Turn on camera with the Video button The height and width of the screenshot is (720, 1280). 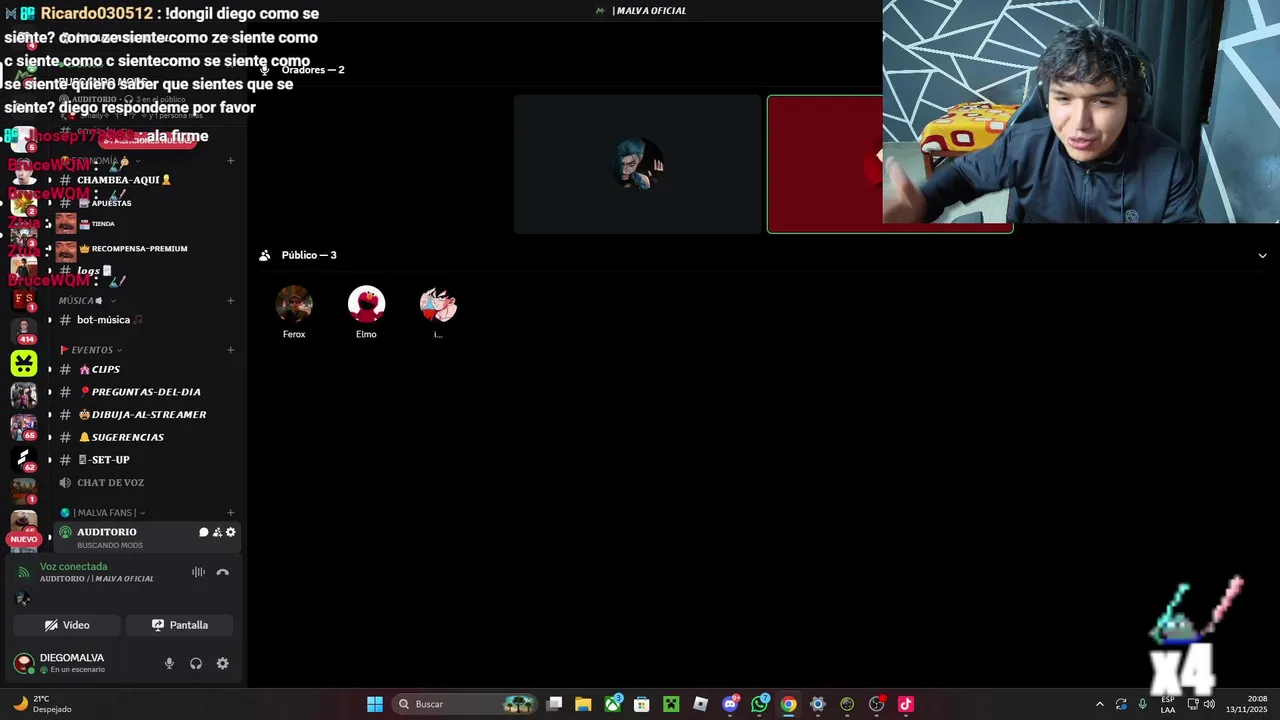pyautogui.click(x=67, y=625)
